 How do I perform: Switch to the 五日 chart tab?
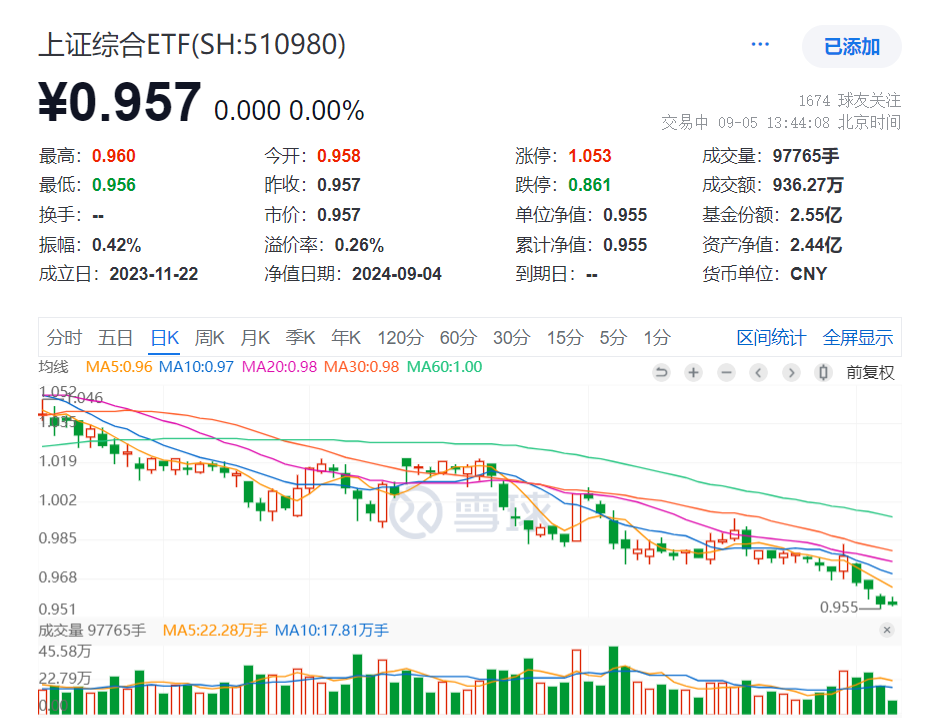click(115, 338)
